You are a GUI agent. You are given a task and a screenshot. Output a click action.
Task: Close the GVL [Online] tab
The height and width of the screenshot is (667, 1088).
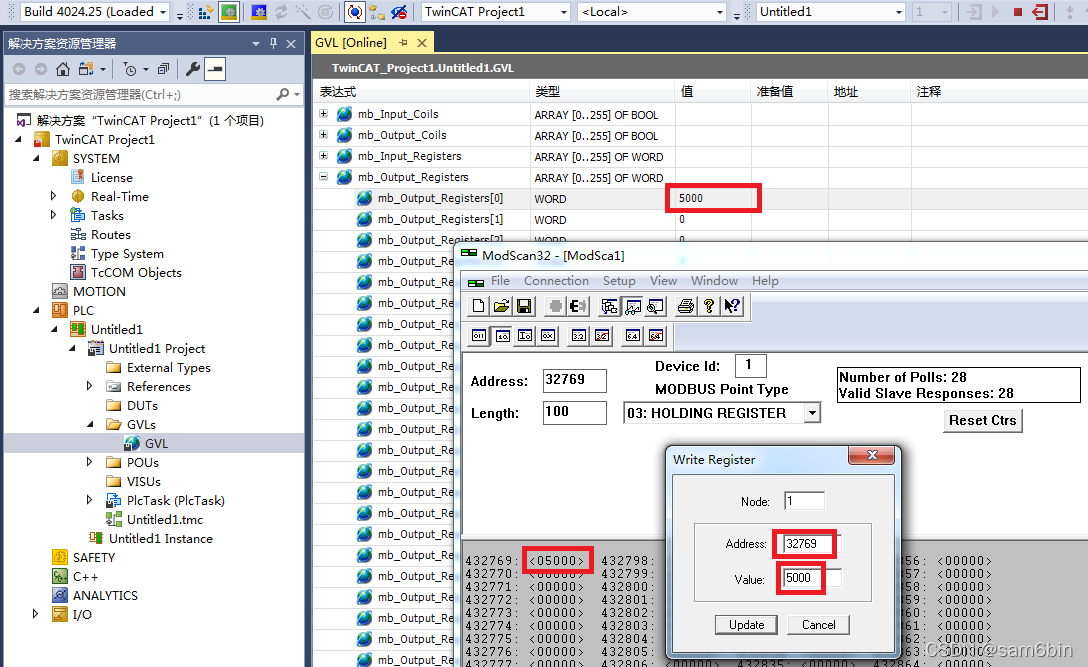(x=421, y=43)
